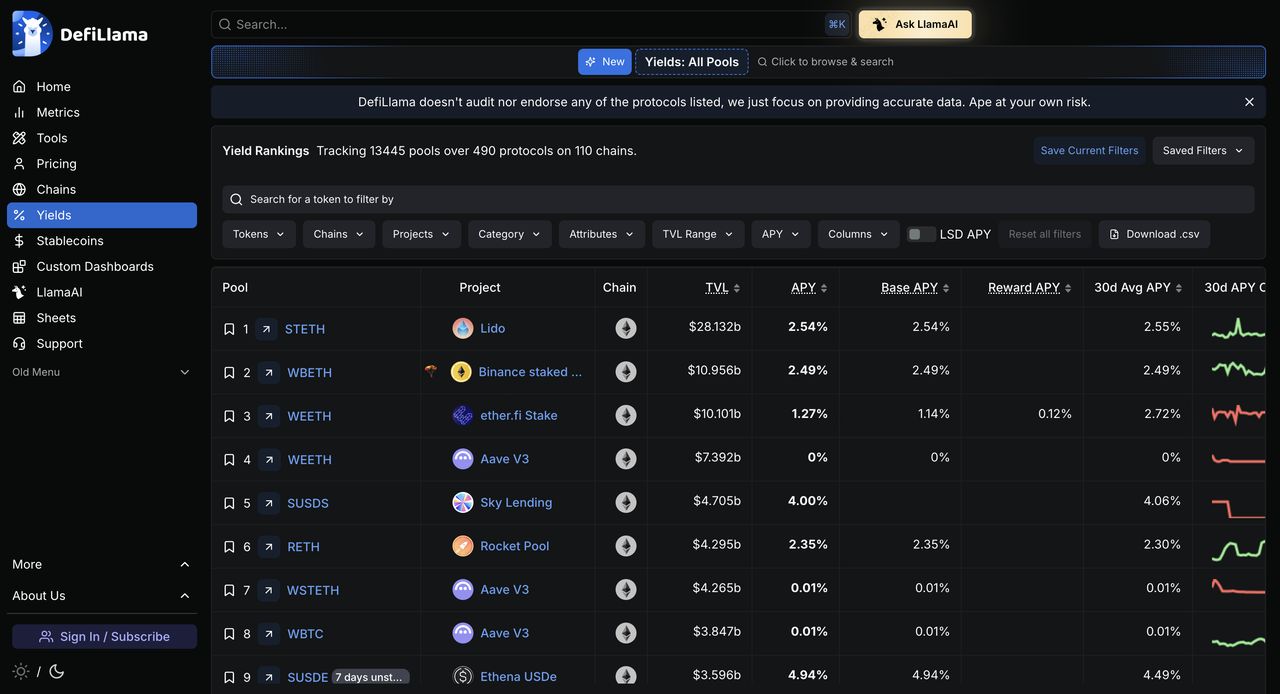Viewport: 1280px width, 694px height.
Task: Open Stablecoins in sidebar
Action: click(102, 241)
